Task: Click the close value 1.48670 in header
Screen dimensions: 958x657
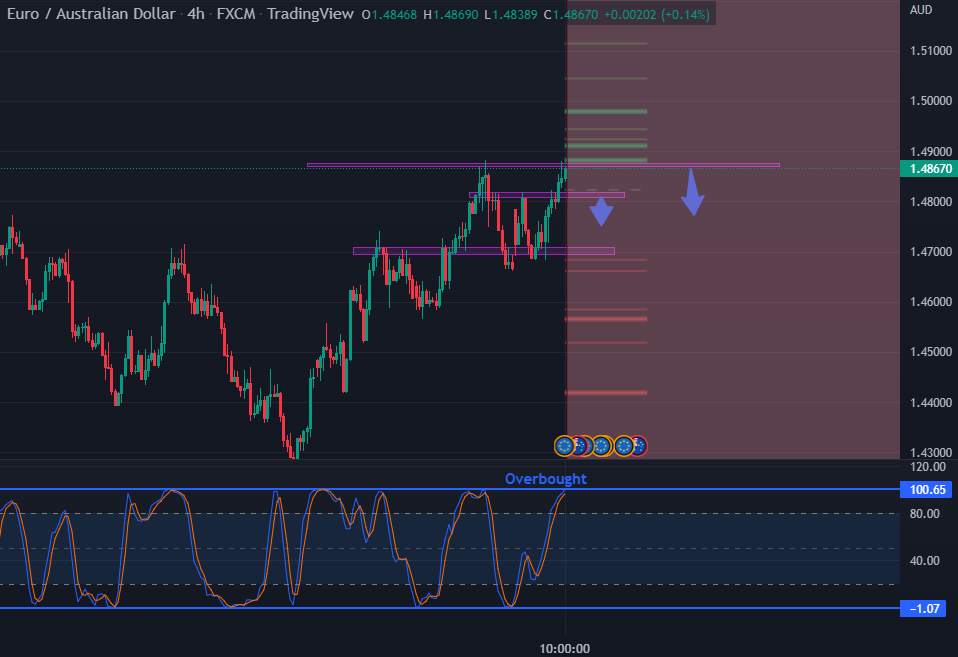Action: (x=576, y=15)
